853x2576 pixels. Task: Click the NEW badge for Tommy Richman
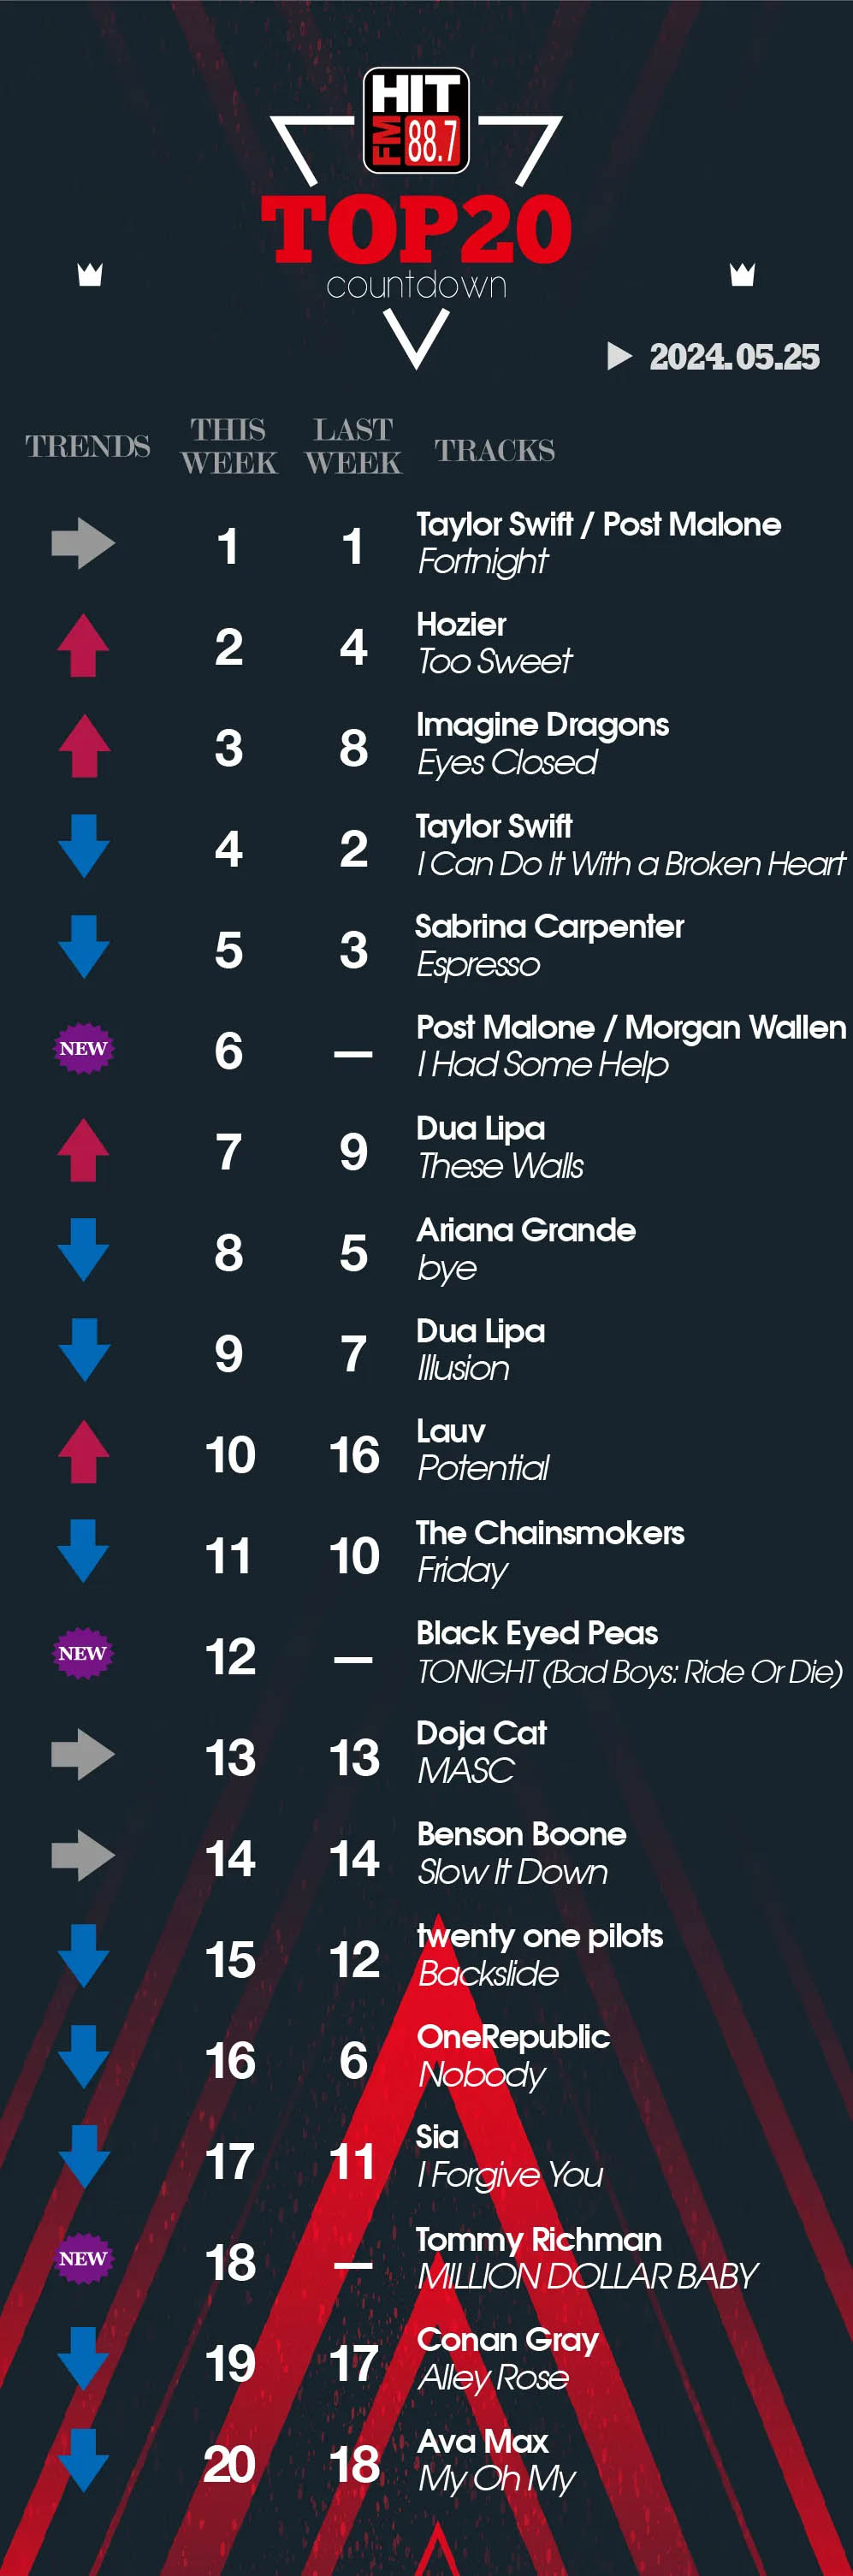tap(83, 2258)
